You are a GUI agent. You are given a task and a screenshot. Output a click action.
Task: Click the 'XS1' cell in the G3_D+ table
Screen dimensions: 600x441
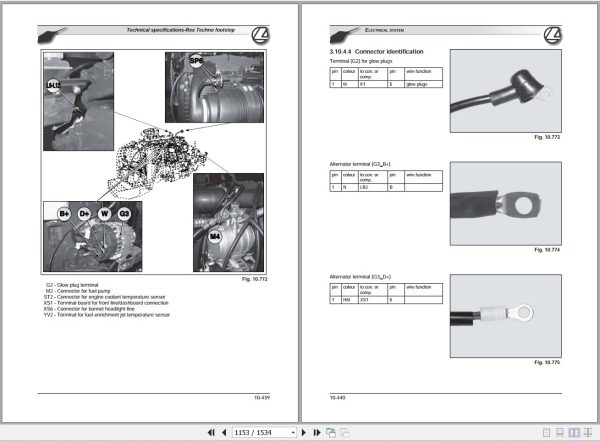click(373, 300)
